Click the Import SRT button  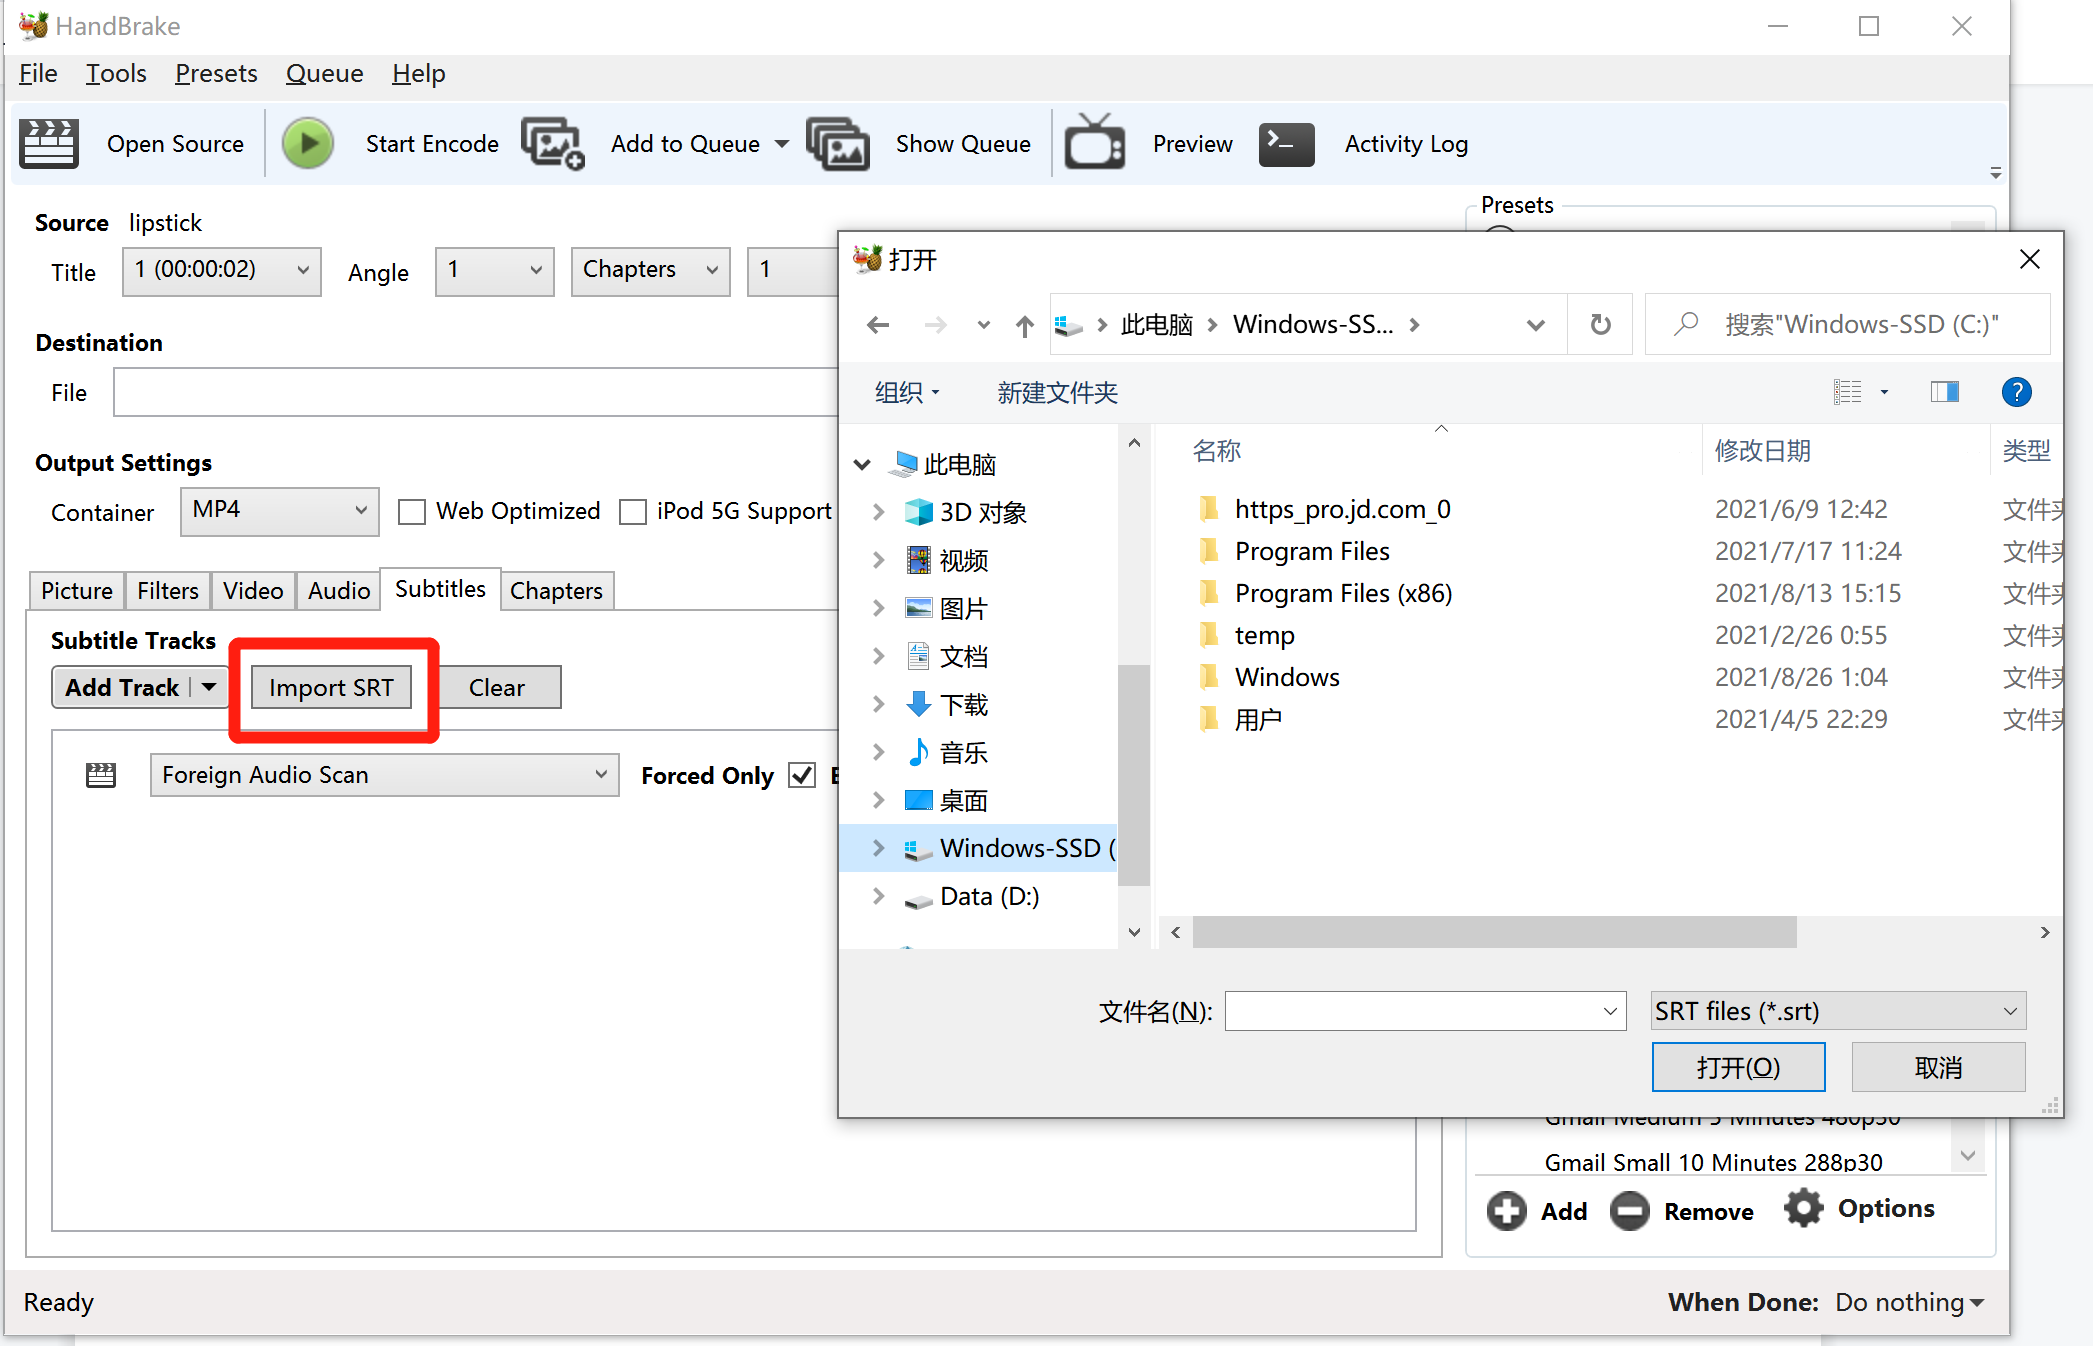tap(331, 688)
